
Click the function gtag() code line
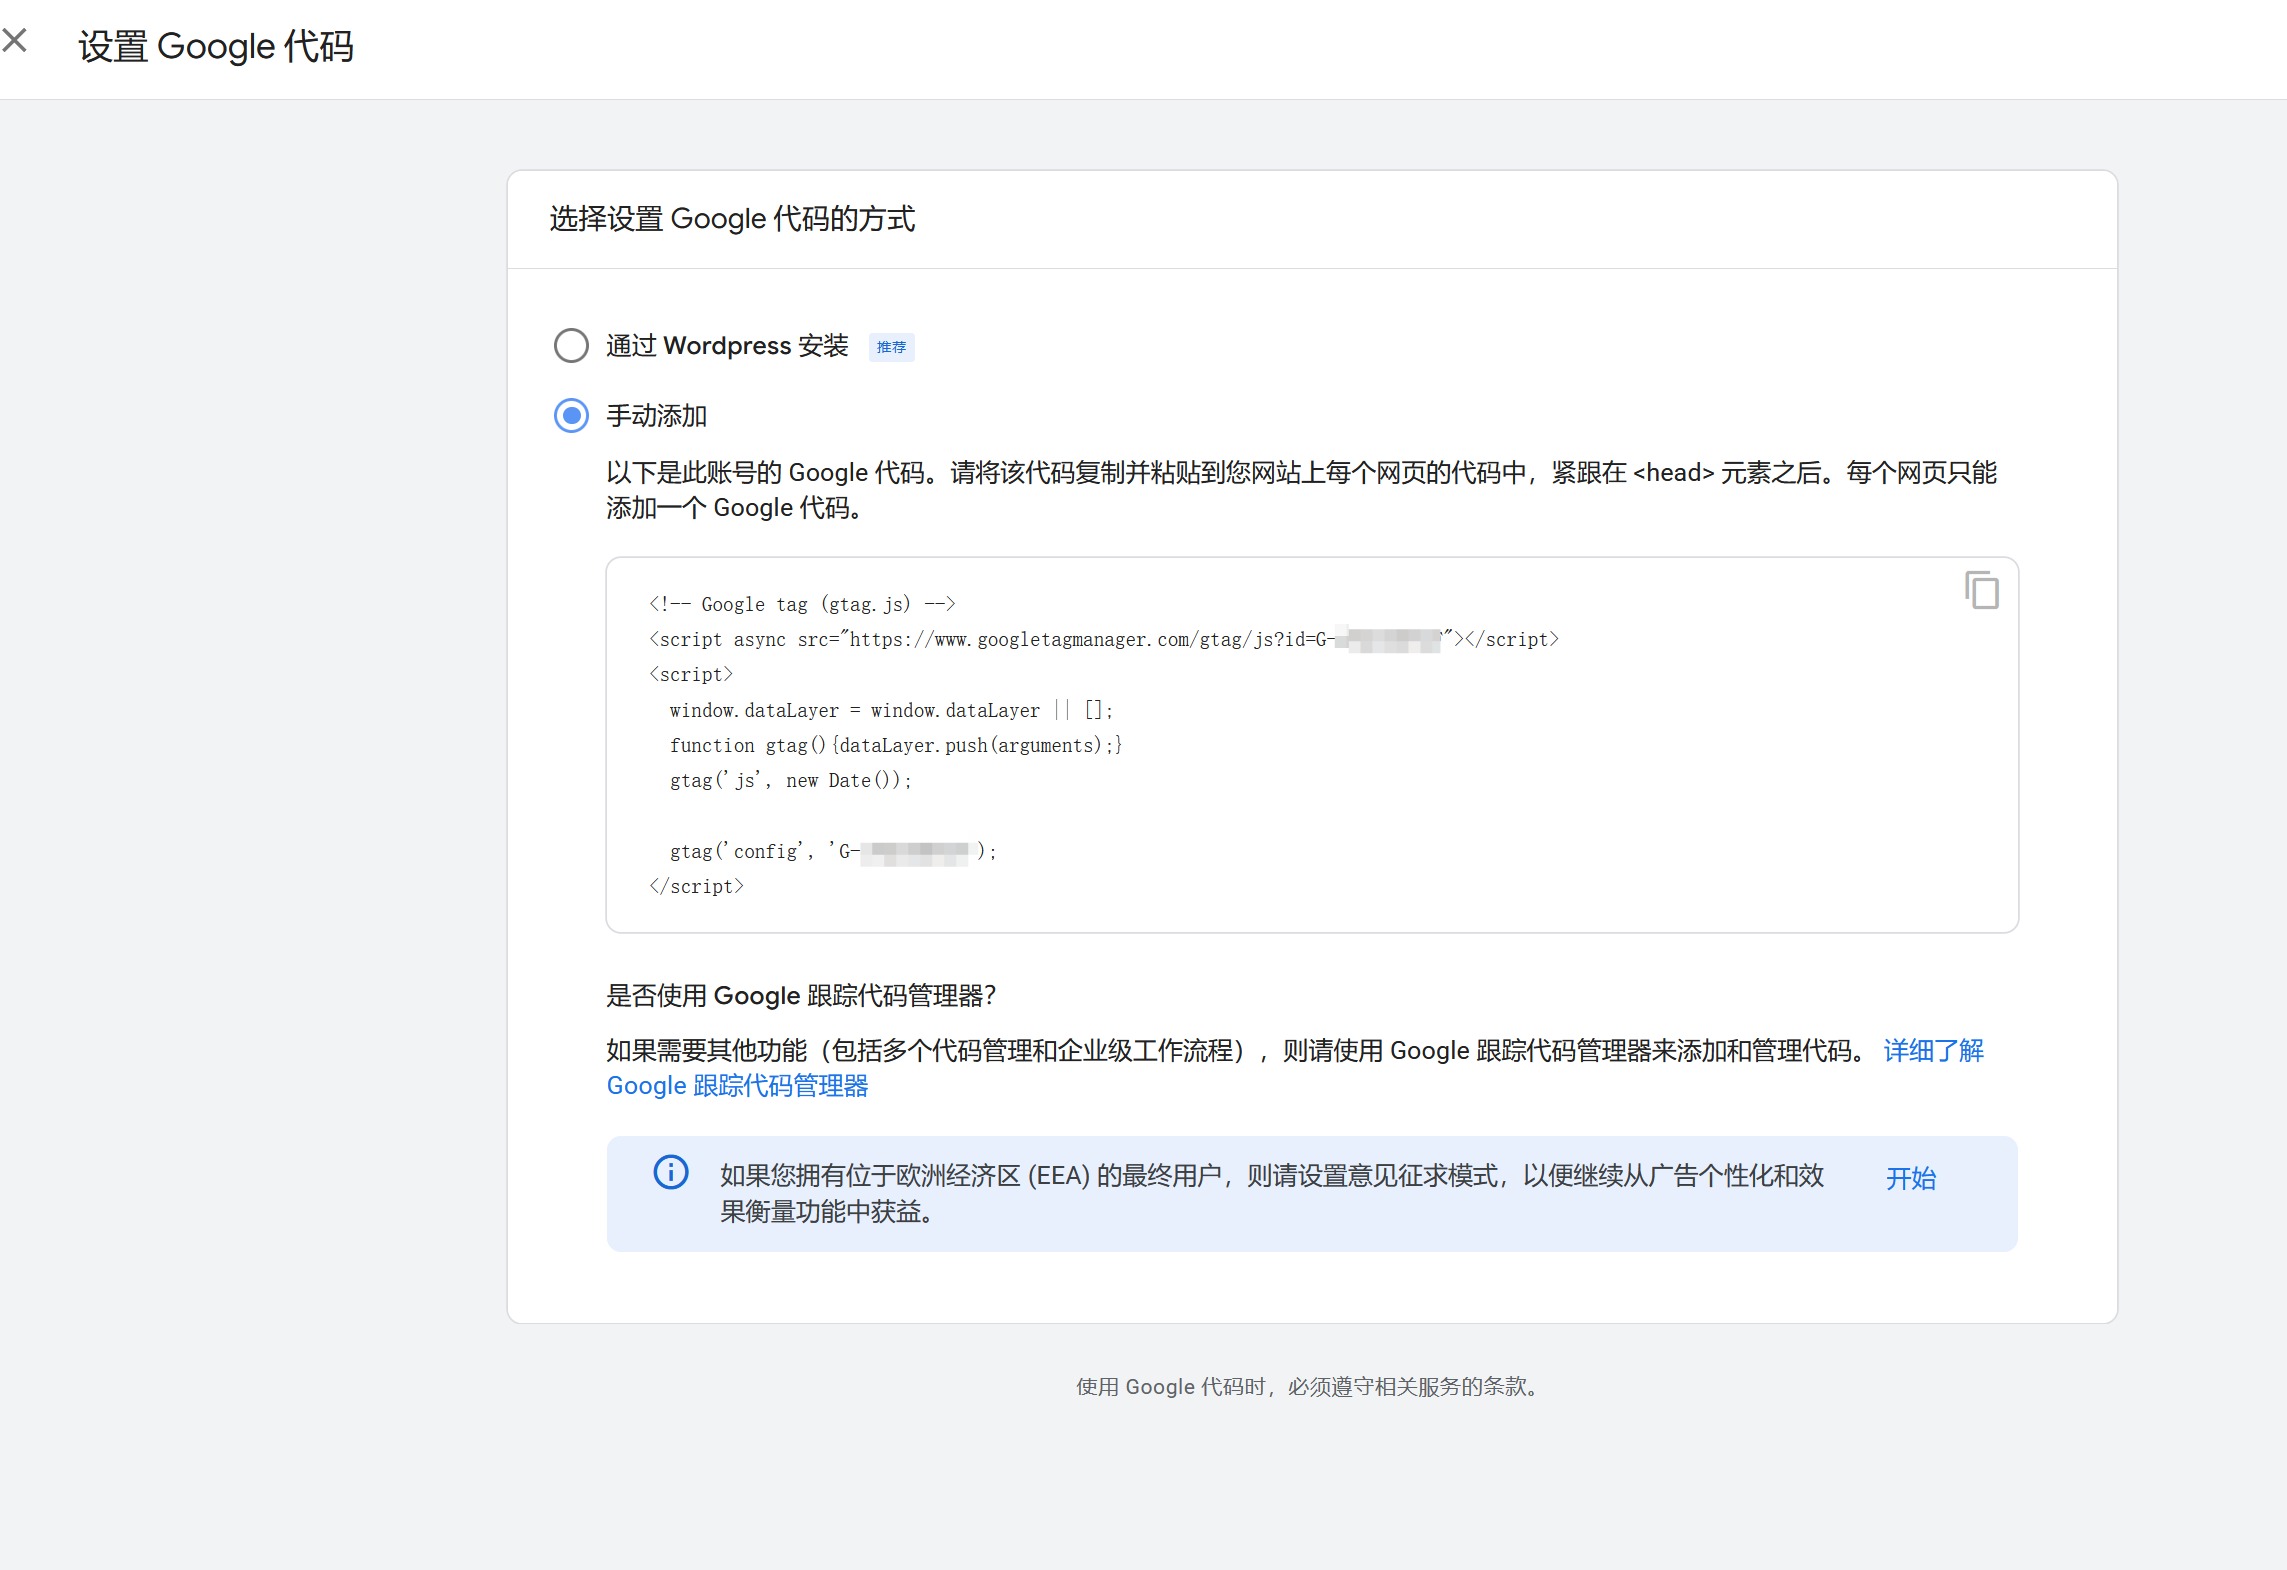coord(896,746)
